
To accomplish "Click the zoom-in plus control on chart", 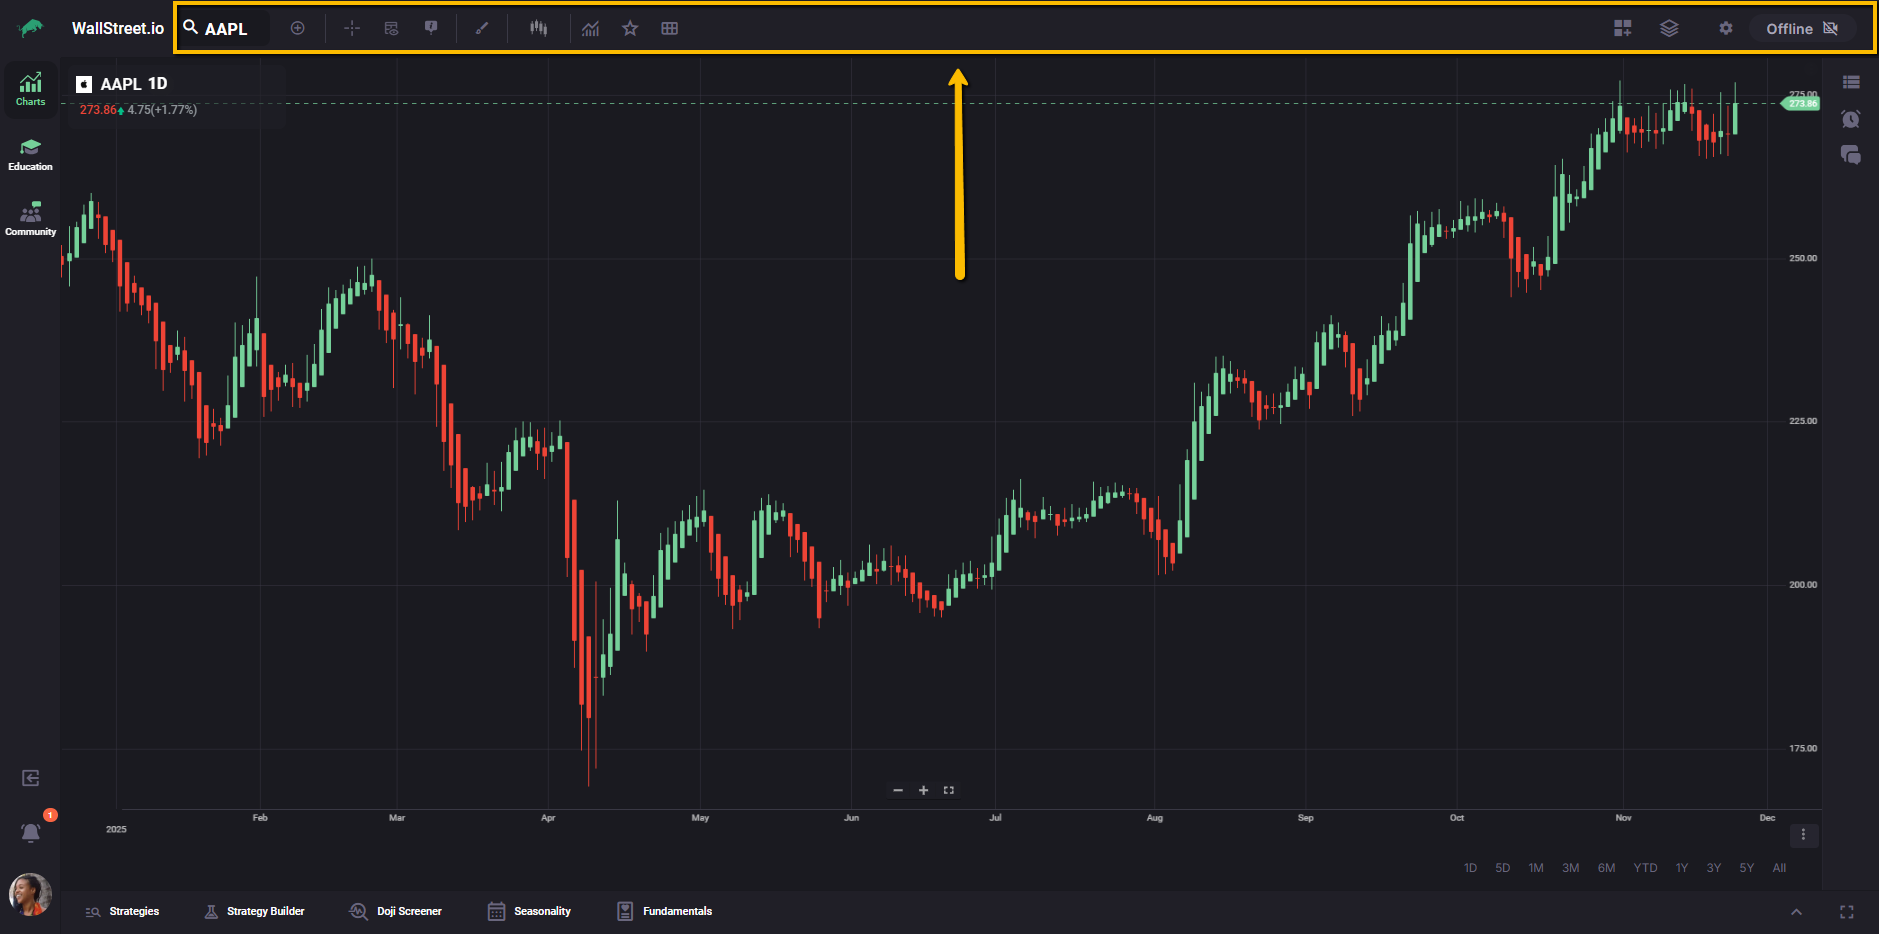I will pyautogui.click(x=923, y=790).
